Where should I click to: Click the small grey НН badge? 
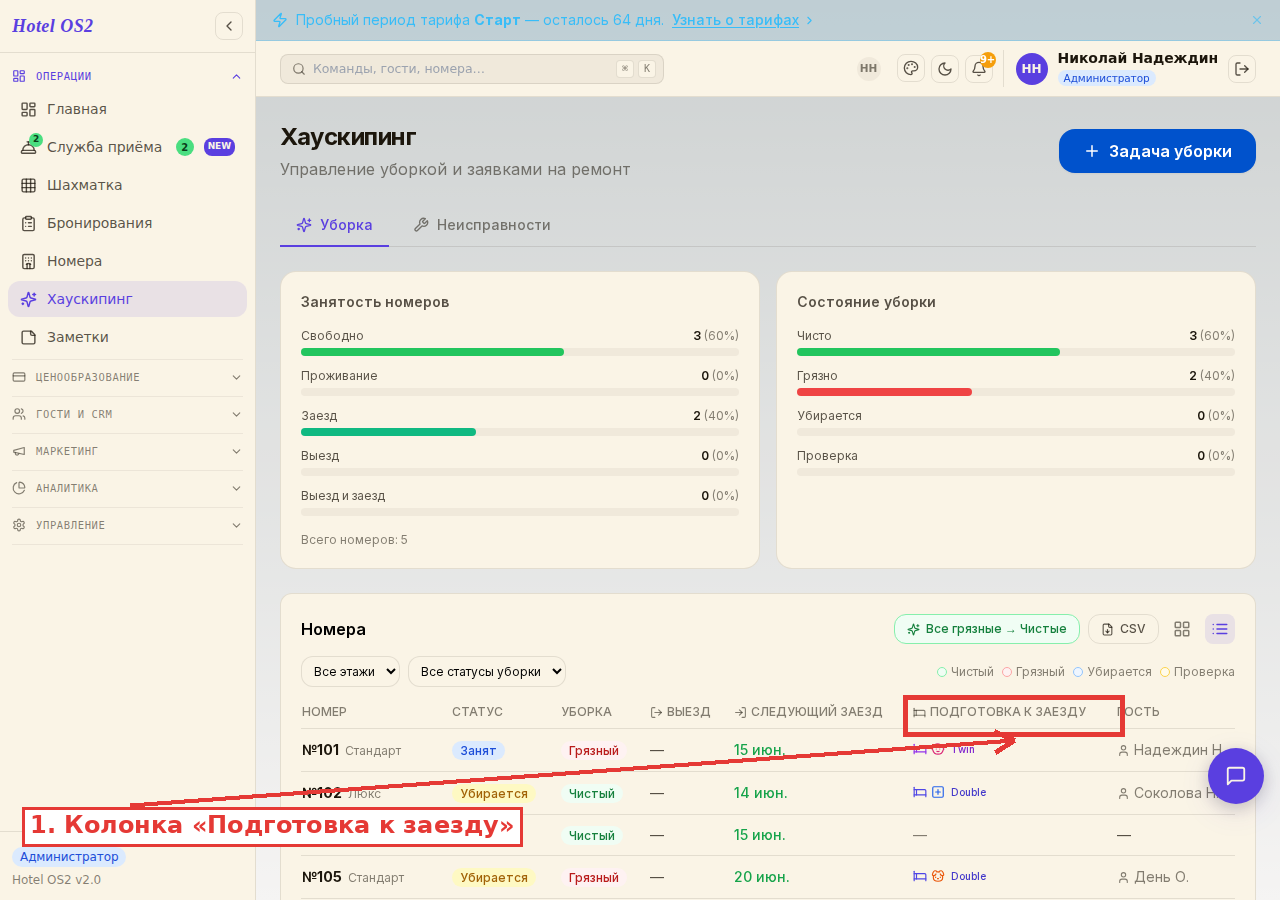point(868,68)
